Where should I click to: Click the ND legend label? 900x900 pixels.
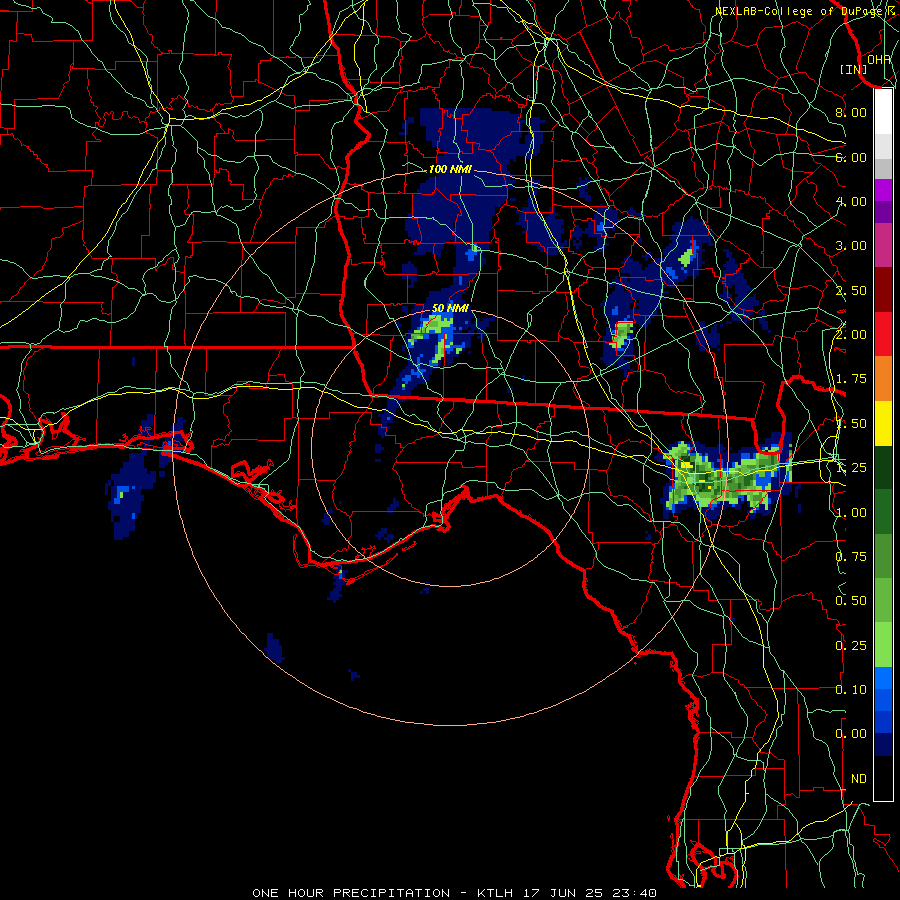(x=859, y=779)
